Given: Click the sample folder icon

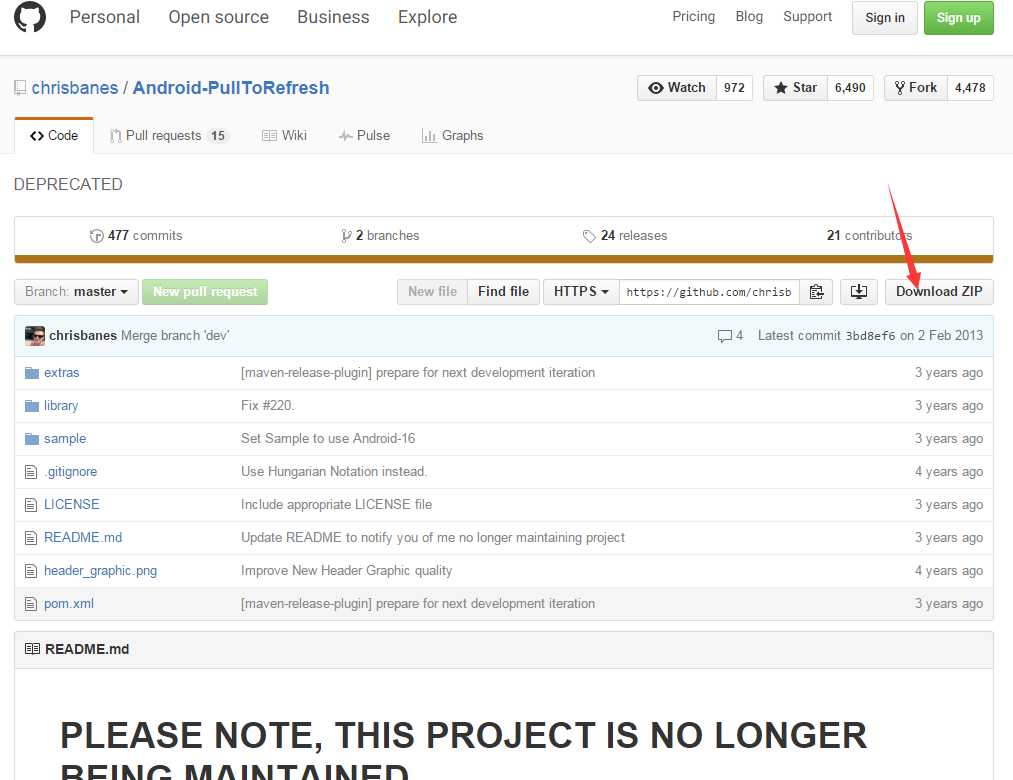Looking at the screenshot, I should tap(32, 439).
